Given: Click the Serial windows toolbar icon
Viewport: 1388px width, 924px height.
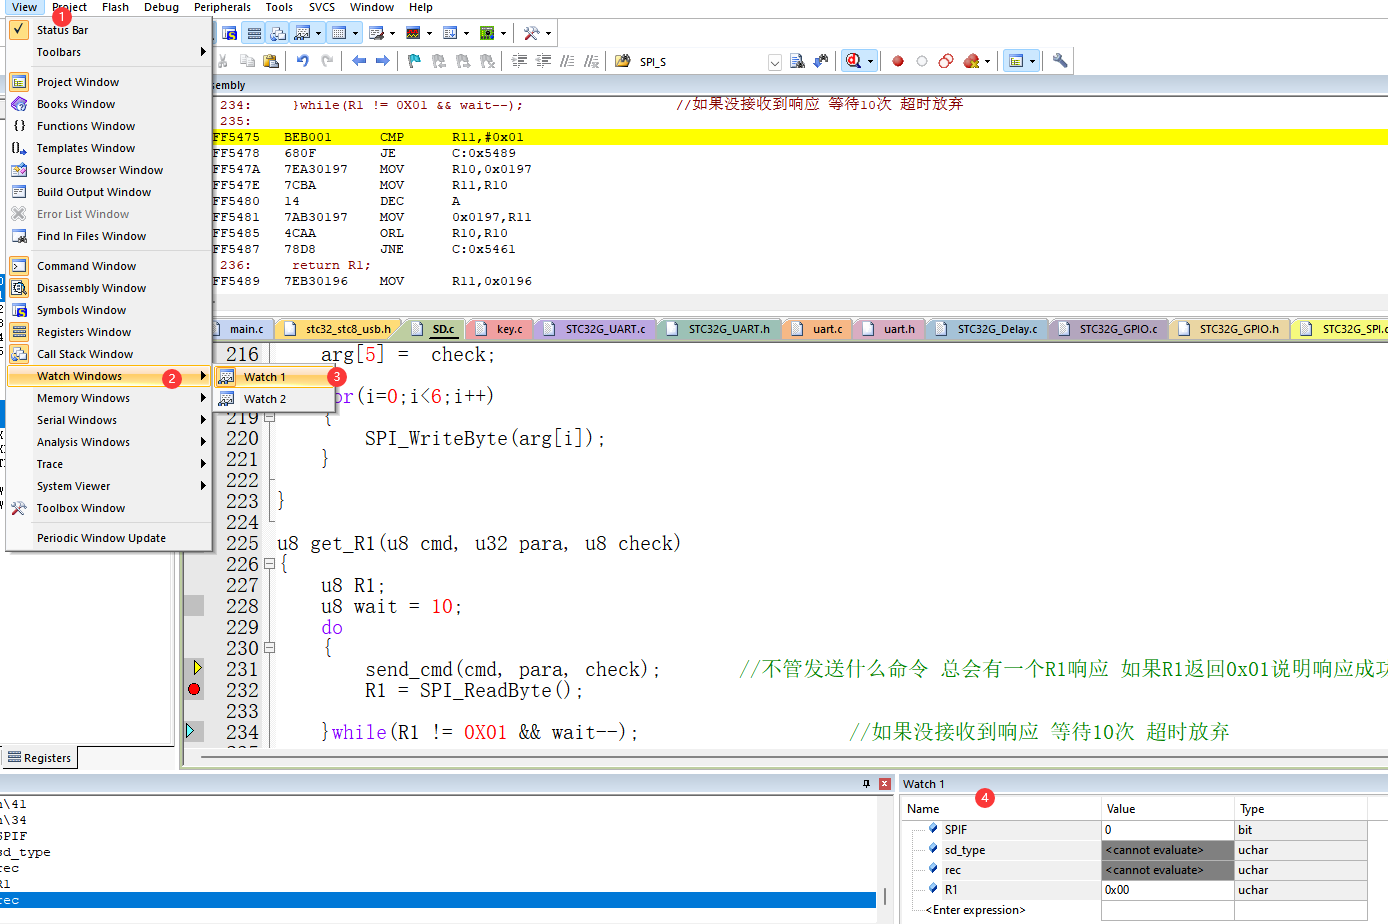Looking at the screenshot, I should (377, 33).
